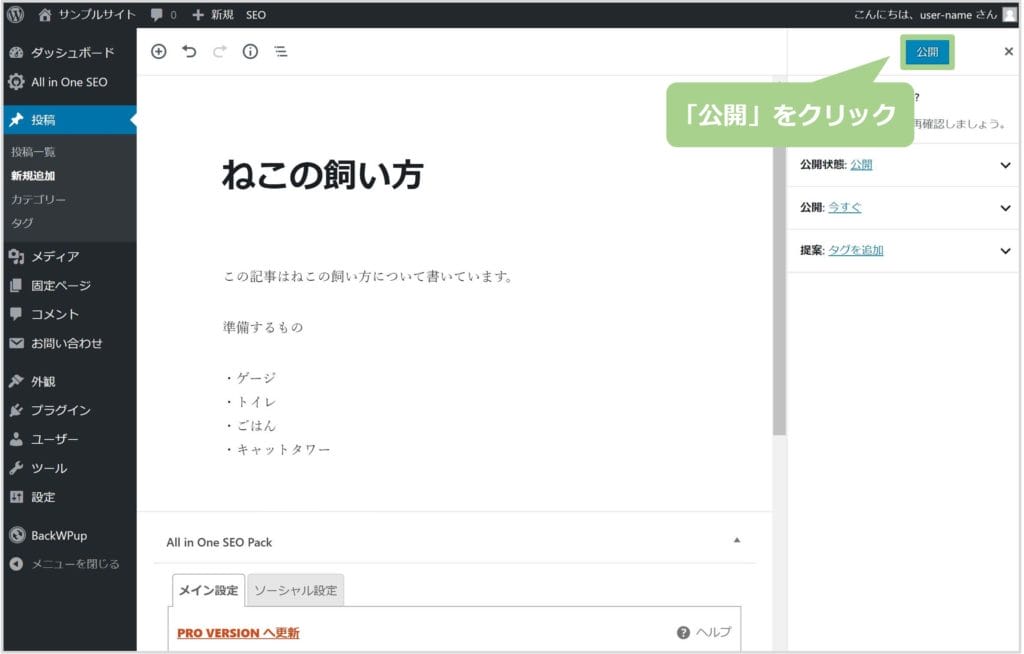The width and height of the screenshot is (1024, 654).
Task: Expand the 公開状態 visibility section
Action: [1005, 165]
